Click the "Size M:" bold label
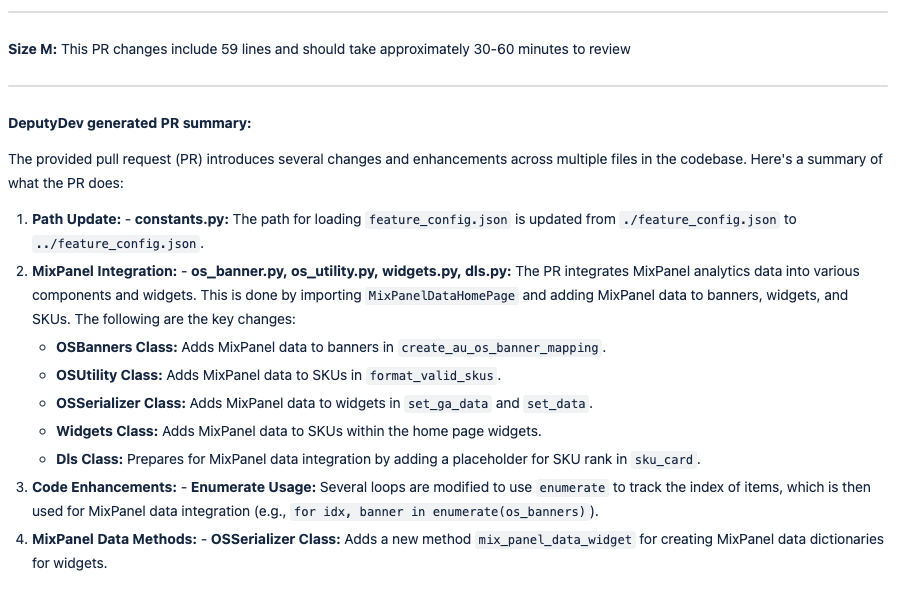899x589 pixels. (x=32, y=49)
